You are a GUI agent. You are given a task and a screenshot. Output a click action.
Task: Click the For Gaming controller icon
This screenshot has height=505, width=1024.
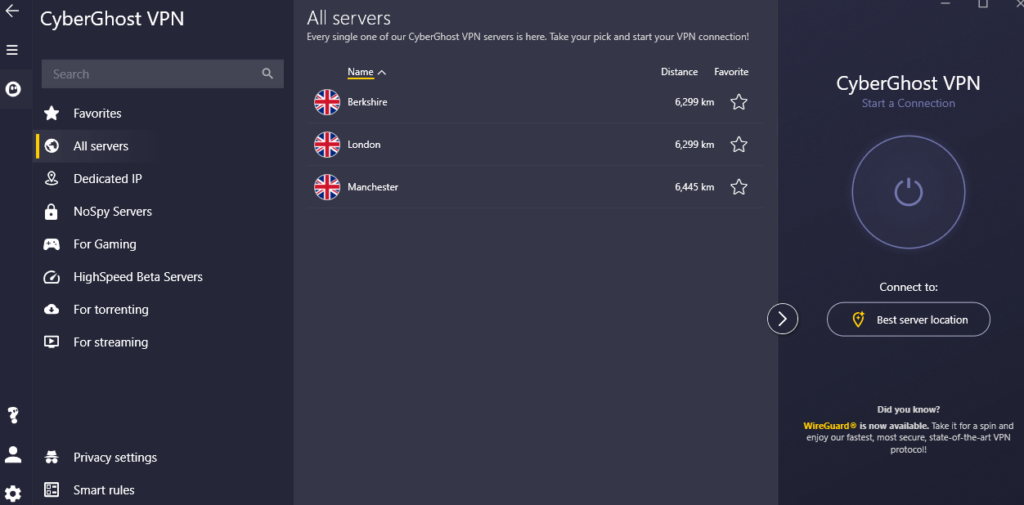point(52,244)
